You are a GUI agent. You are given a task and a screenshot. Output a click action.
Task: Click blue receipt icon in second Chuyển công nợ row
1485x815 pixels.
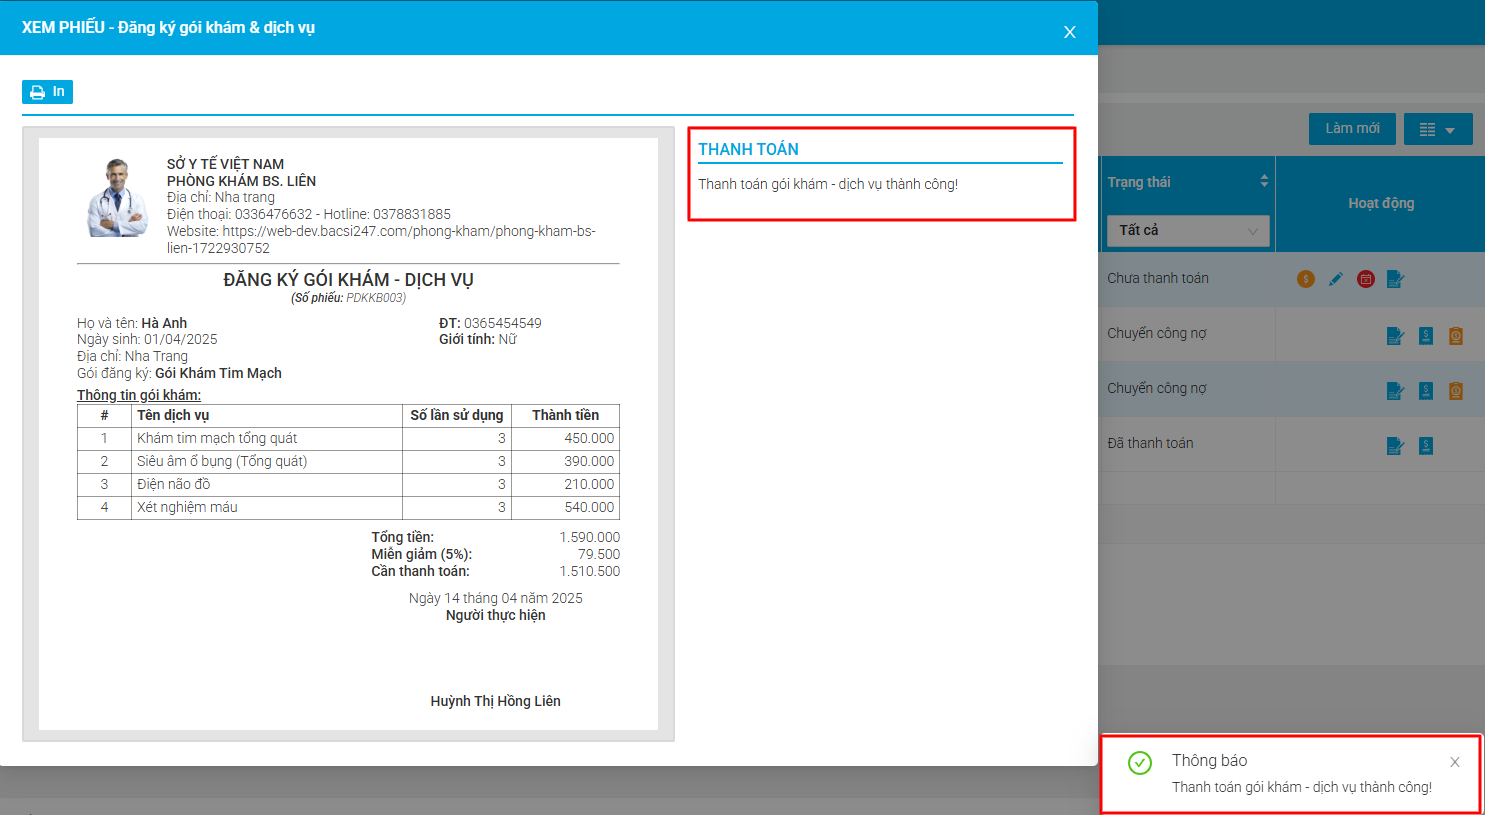tap(1426, 391)
